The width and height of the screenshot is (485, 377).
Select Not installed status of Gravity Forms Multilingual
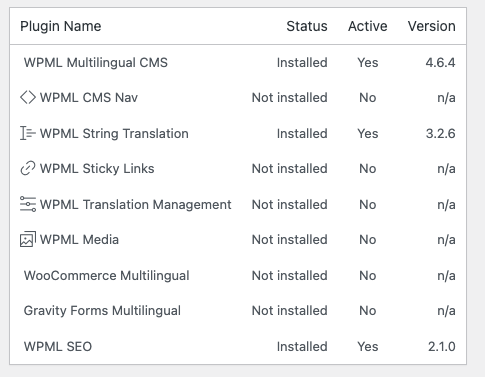(289, 310)
